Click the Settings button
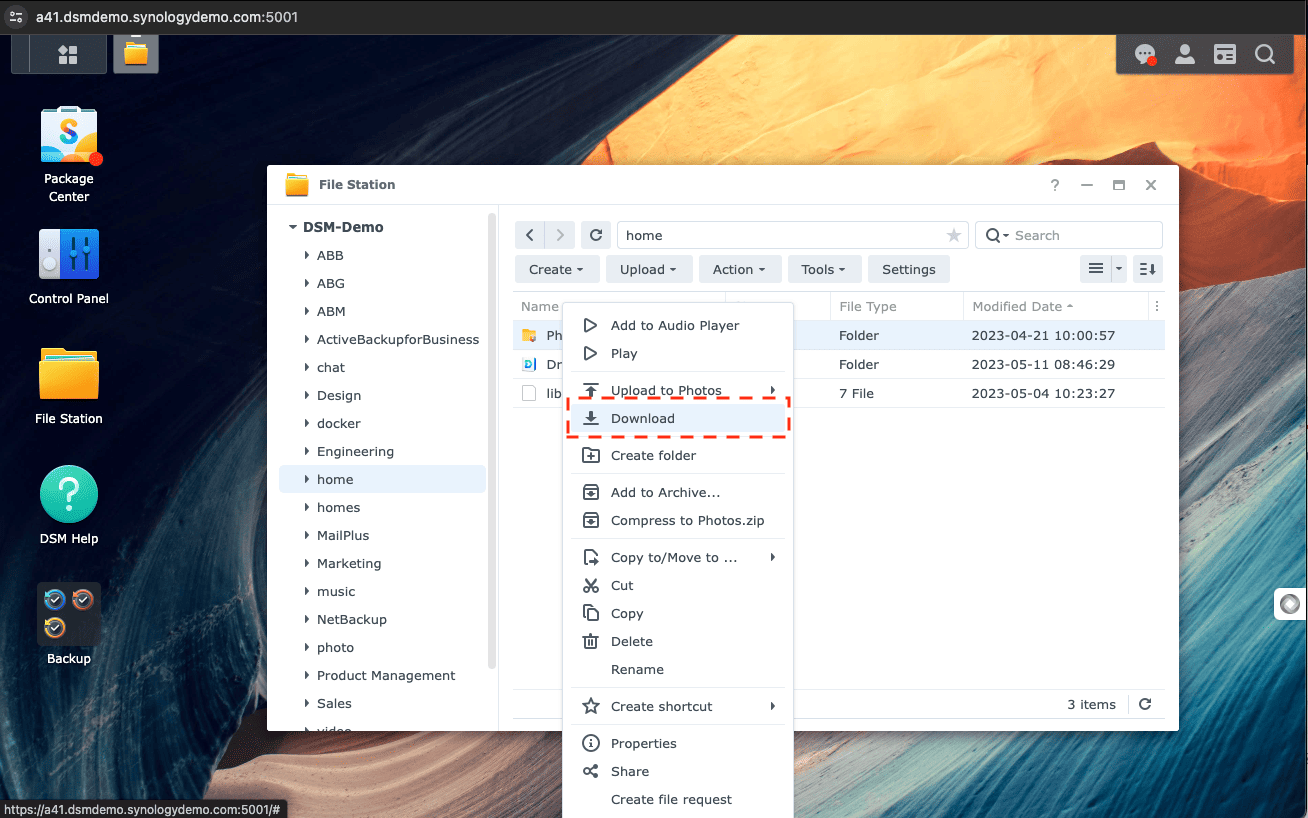 pyautogui.click(x=909, y=269)
